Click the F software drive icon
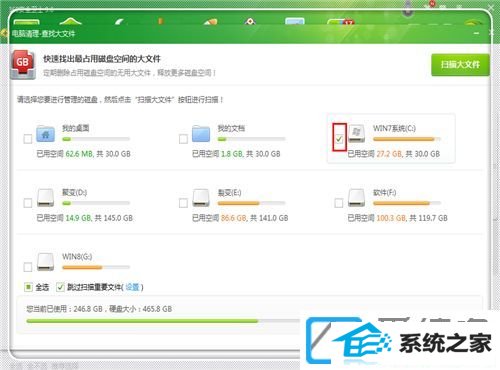This screenshot has height=370, width=500. point(356,198)
